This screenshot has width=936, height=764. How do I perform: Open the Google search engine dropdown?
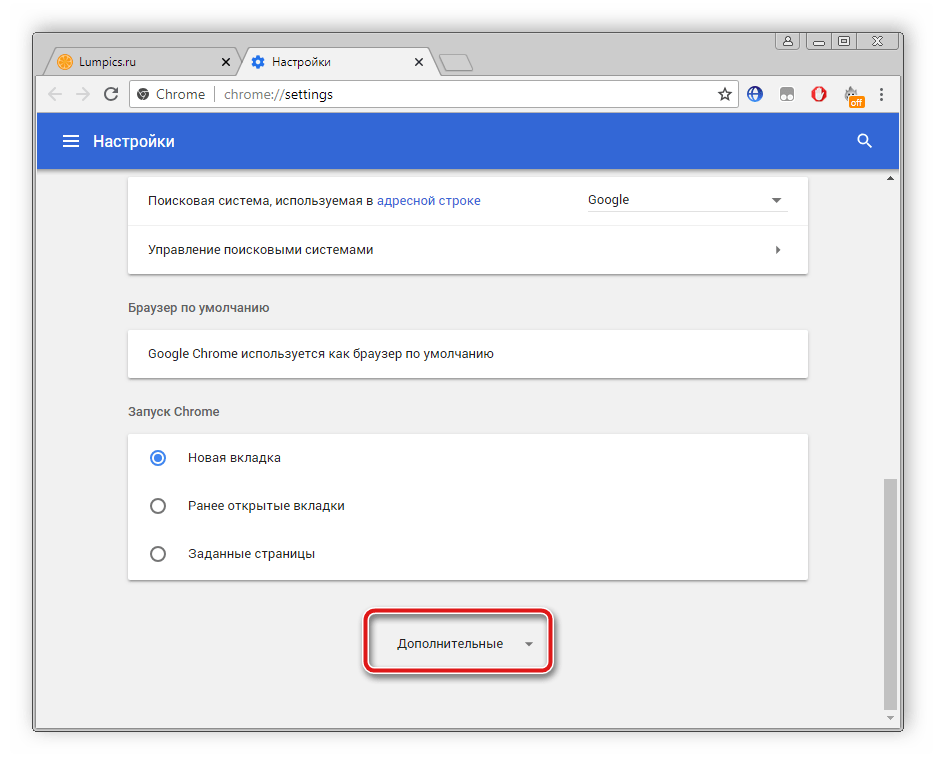(x=686, y=200)
